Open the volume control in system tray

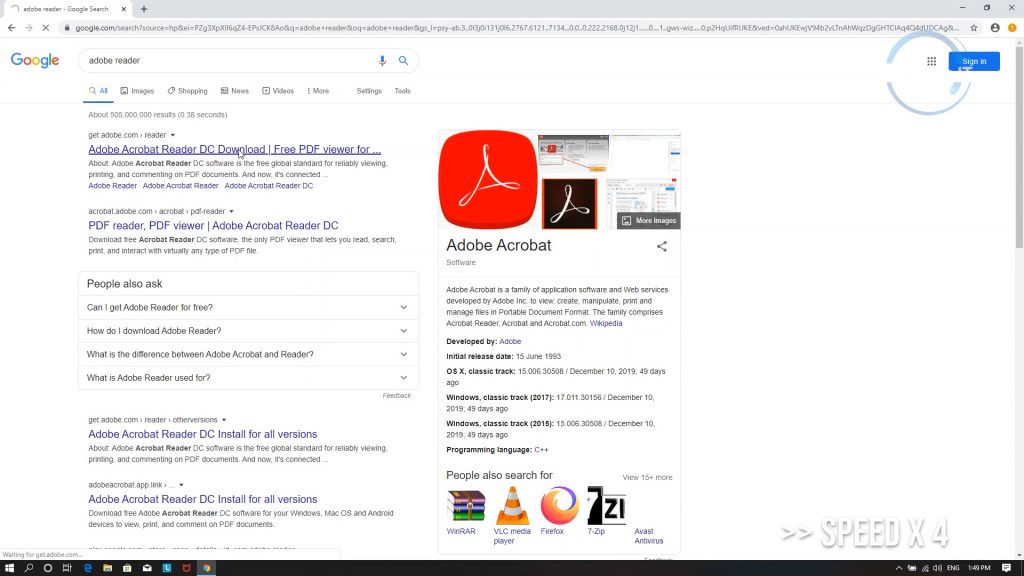pos(937,568)
